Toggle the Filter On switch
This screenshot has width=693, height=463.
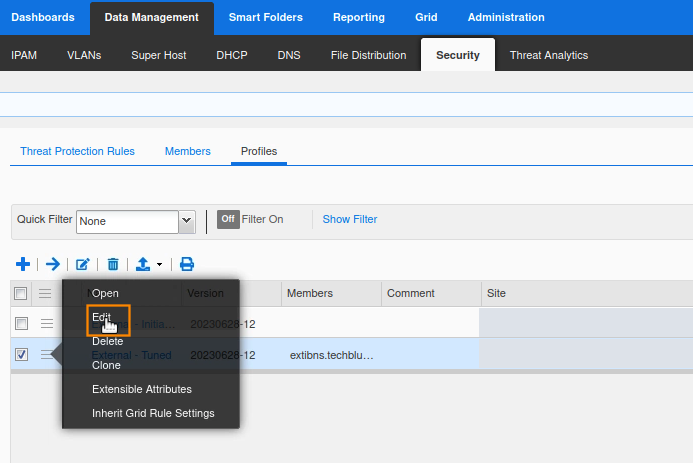228,219
